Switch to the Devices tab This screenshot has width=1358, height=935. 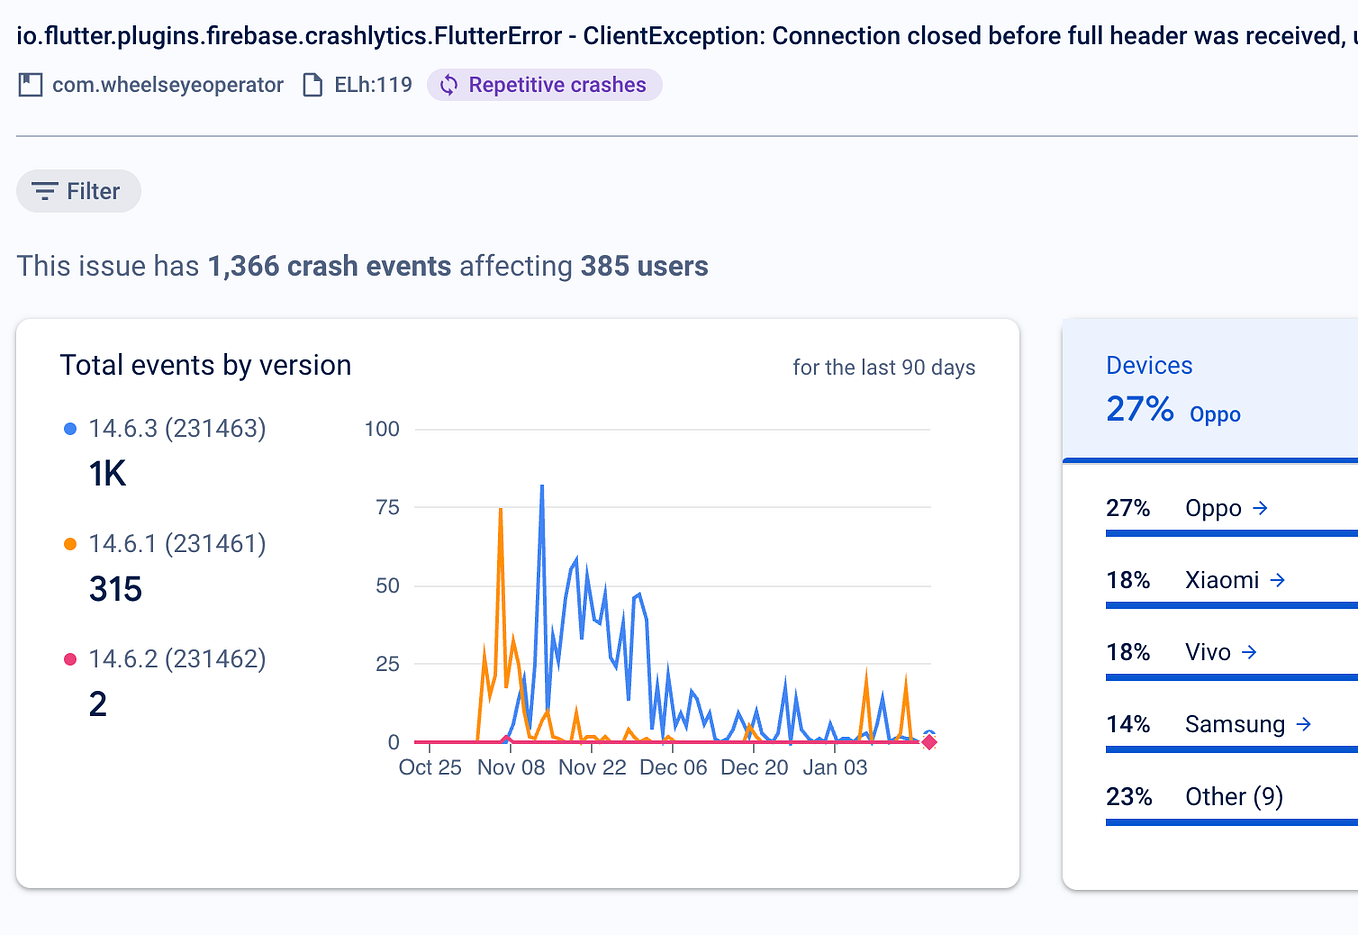point(1149,365)
